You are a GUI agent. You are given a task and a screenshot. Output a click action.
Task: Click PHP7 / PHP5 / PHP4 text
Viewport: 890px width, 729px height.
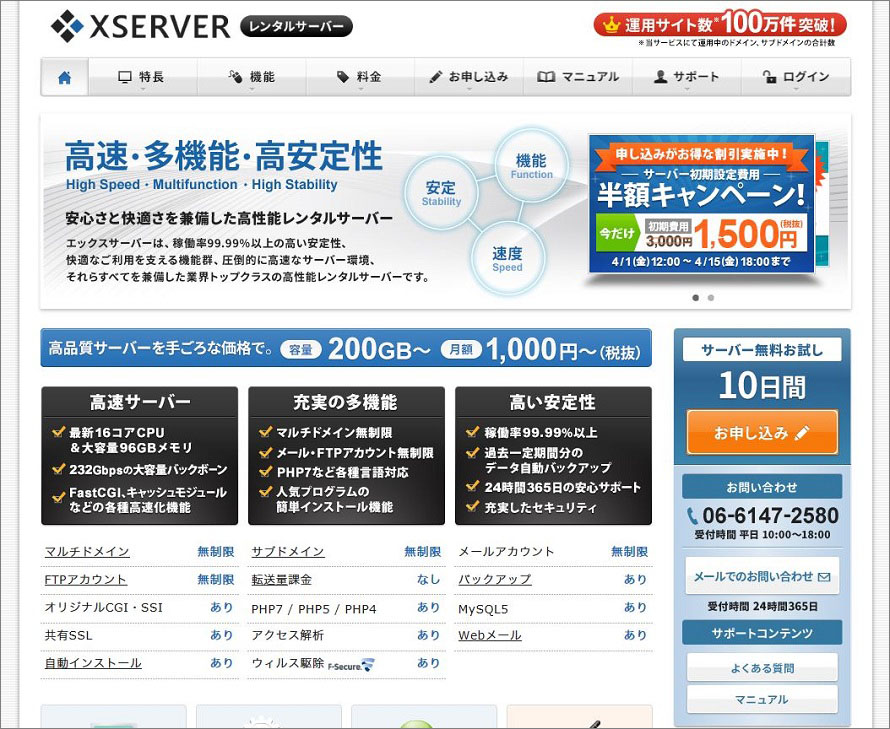pos(314,609)
